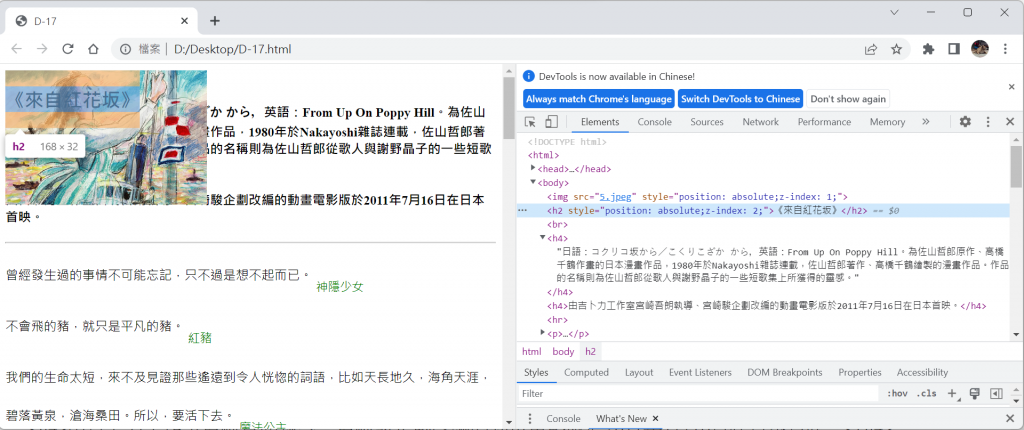The height and width of the screenshot is (430, 1024).
Task: Open Chrome three-dot menu
Action: [x=1005, y=49]
